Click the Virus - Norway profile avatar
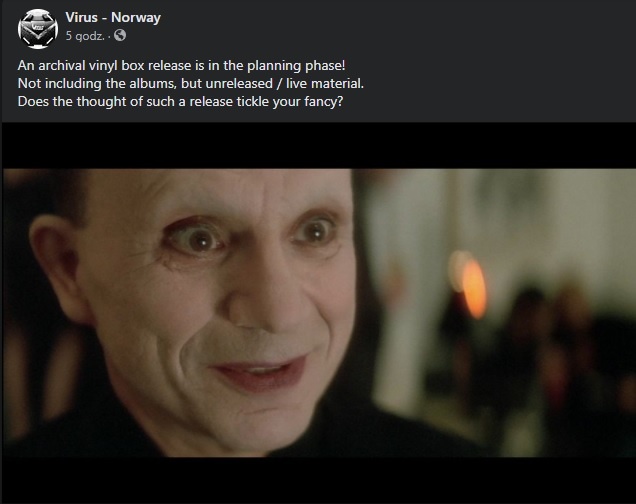The width and height of the screenshot is (636, 504). (38, 29)
